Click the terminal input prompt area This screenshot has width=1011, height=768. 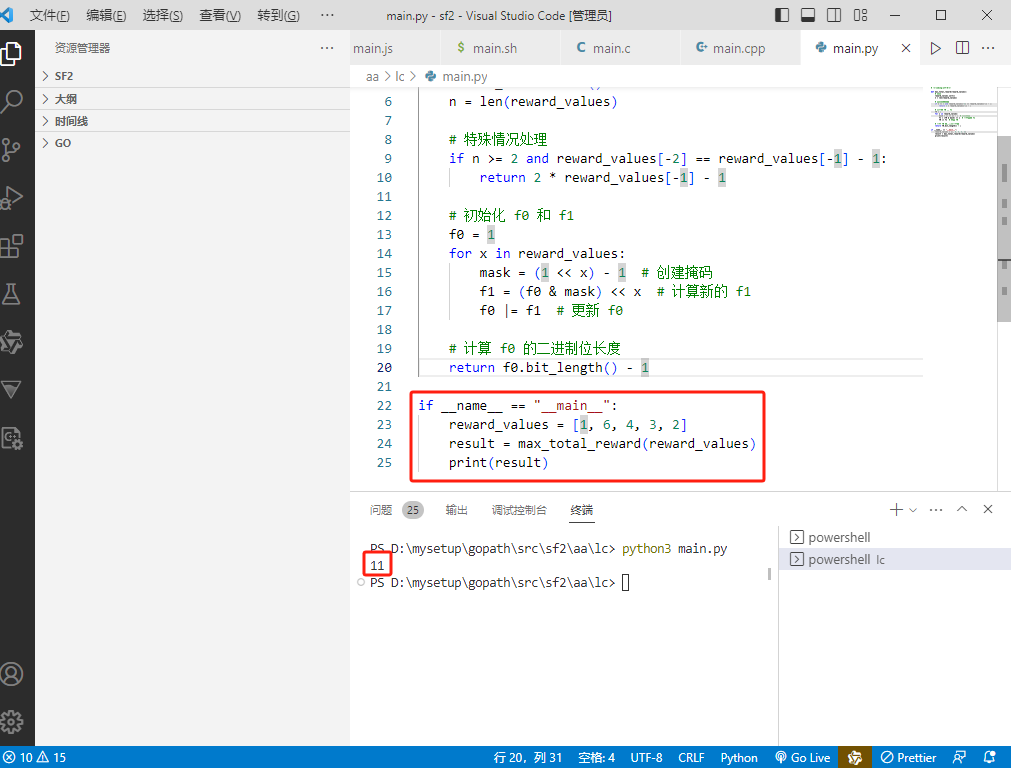(625, 583)
